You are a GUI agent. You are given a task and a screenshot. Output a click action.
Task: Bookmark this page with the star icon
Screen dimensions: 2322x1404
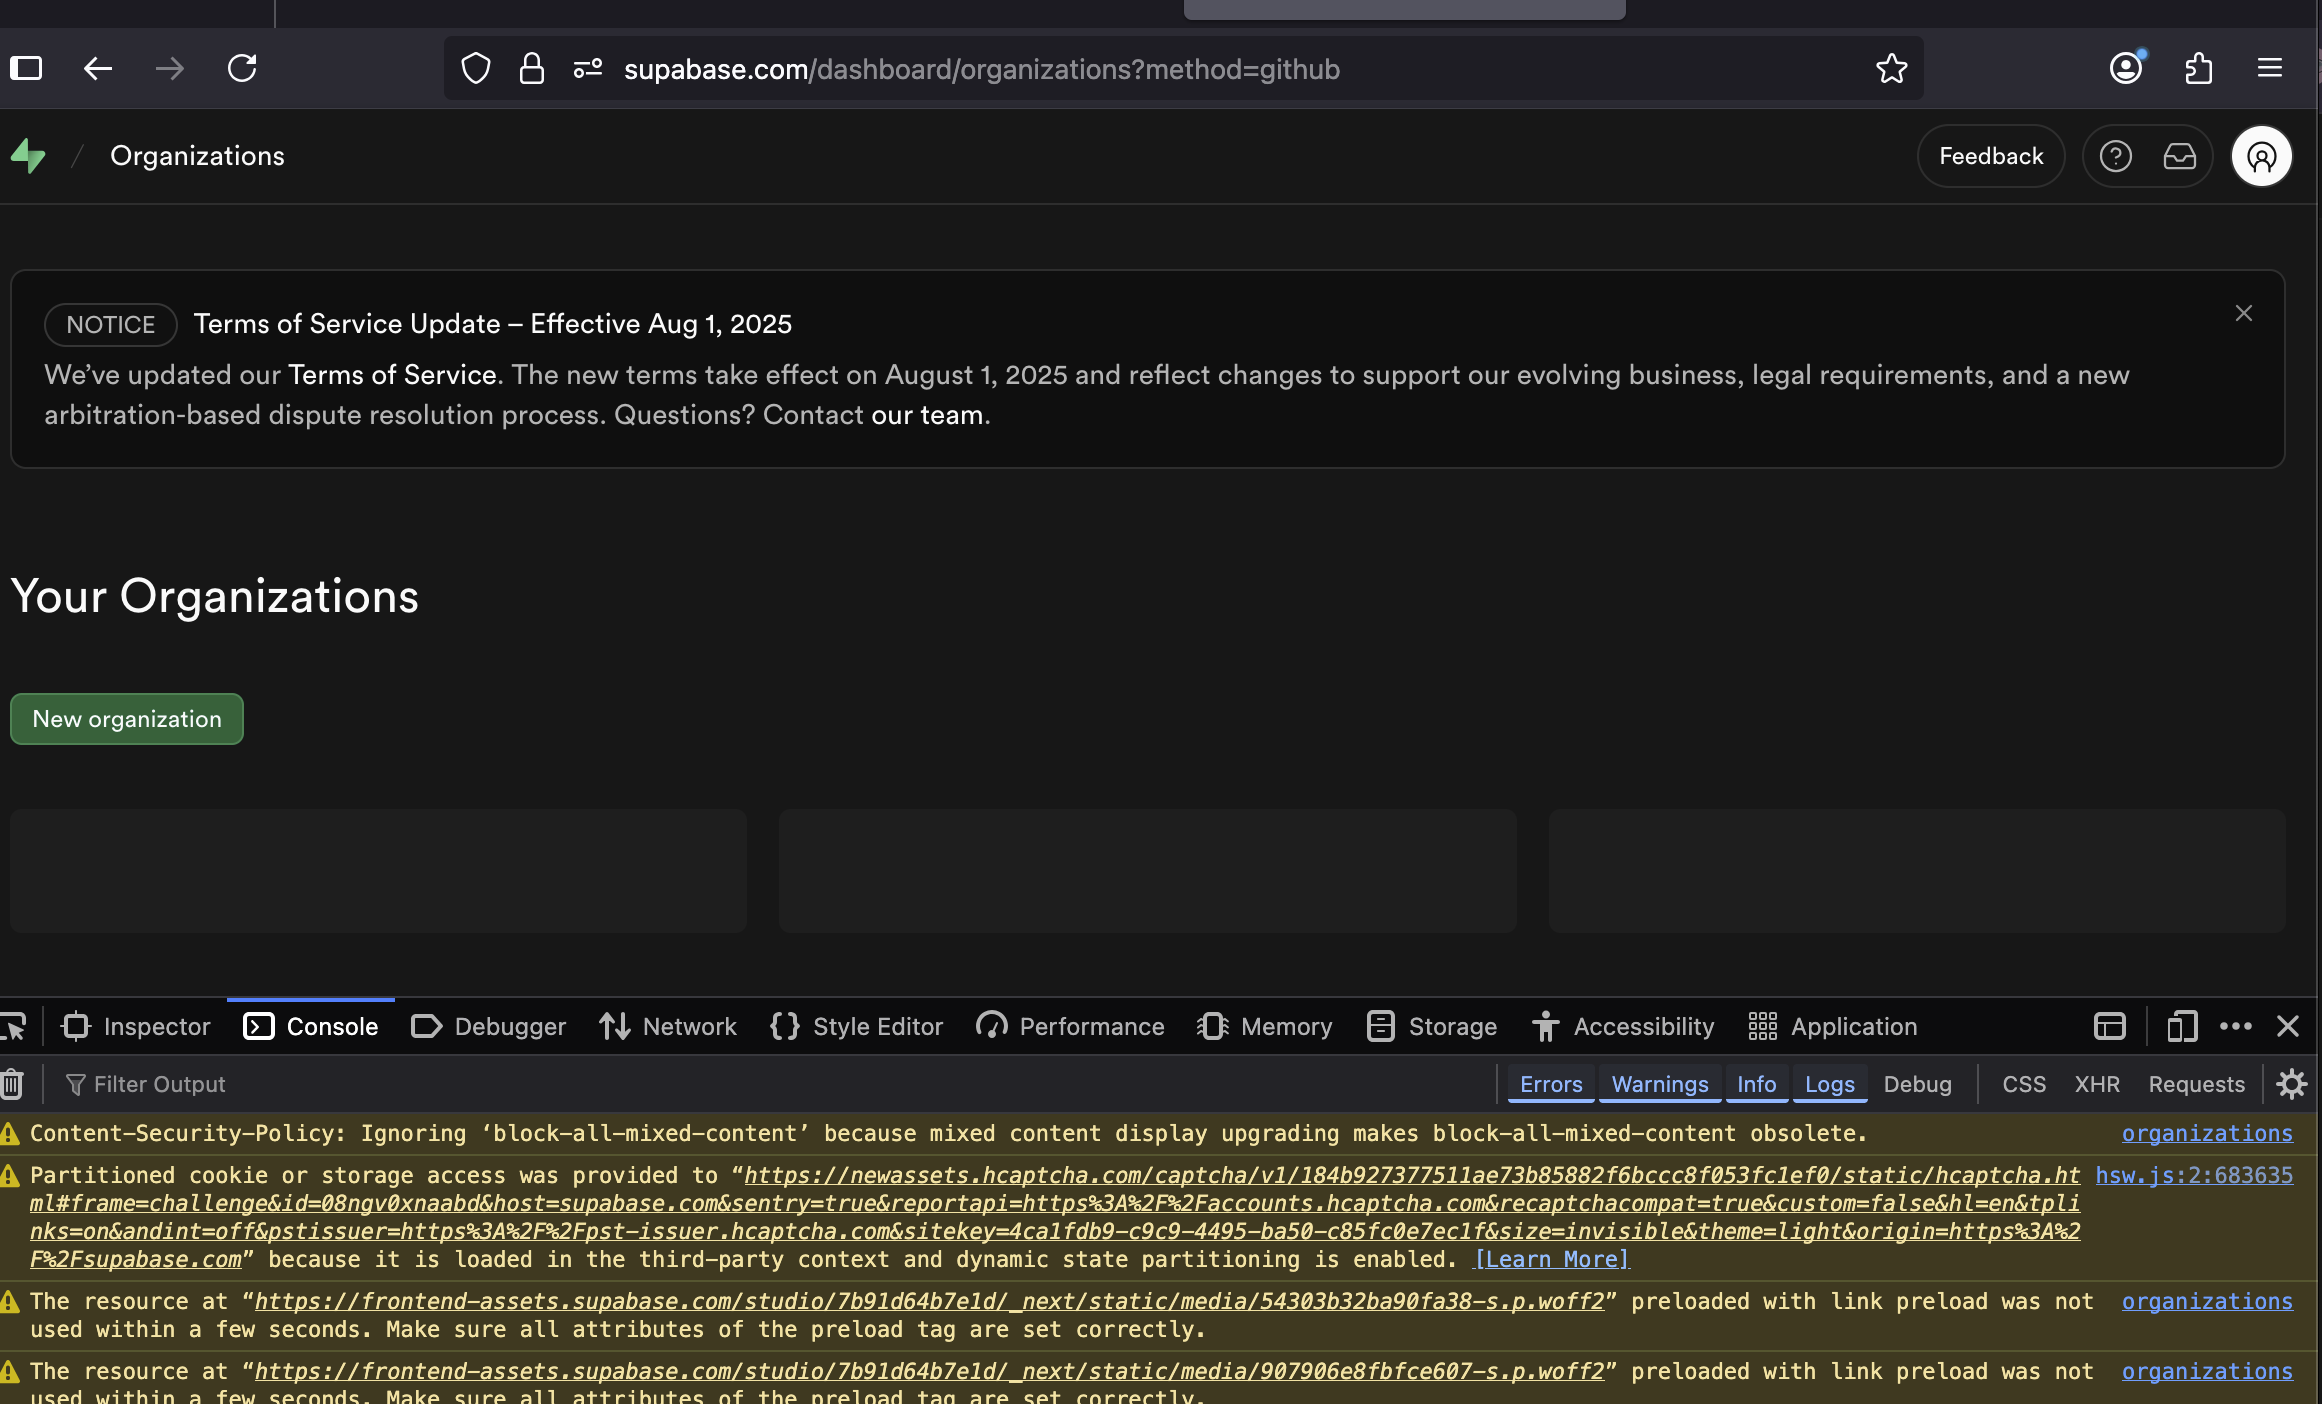click(x=1891, y=69)
